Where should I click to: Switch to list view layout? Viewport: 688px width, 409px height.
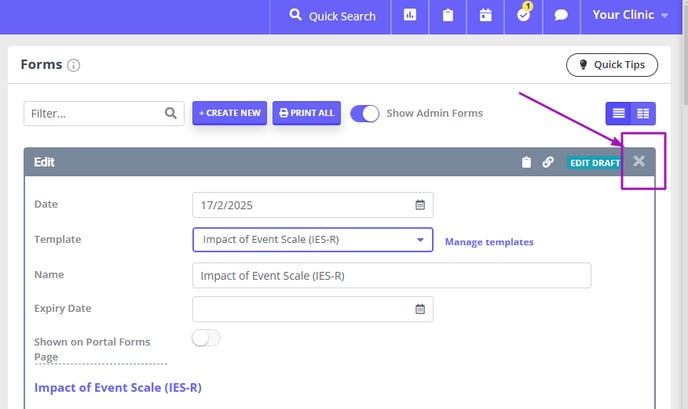(618, 114)
